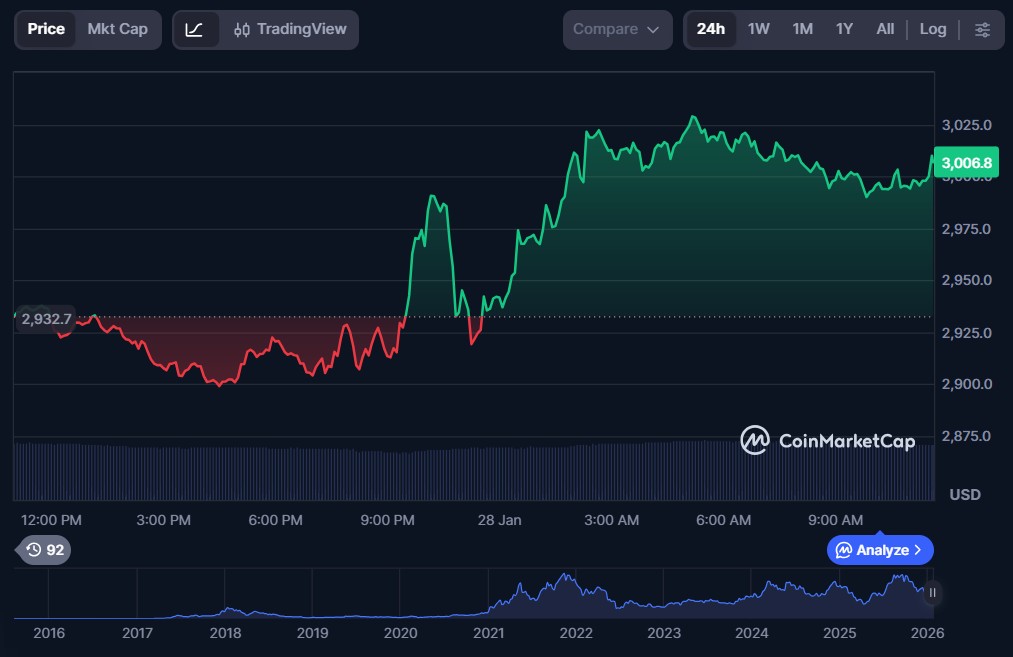Click the CoinMarketCap logo watermark

[x=827, y=440]
